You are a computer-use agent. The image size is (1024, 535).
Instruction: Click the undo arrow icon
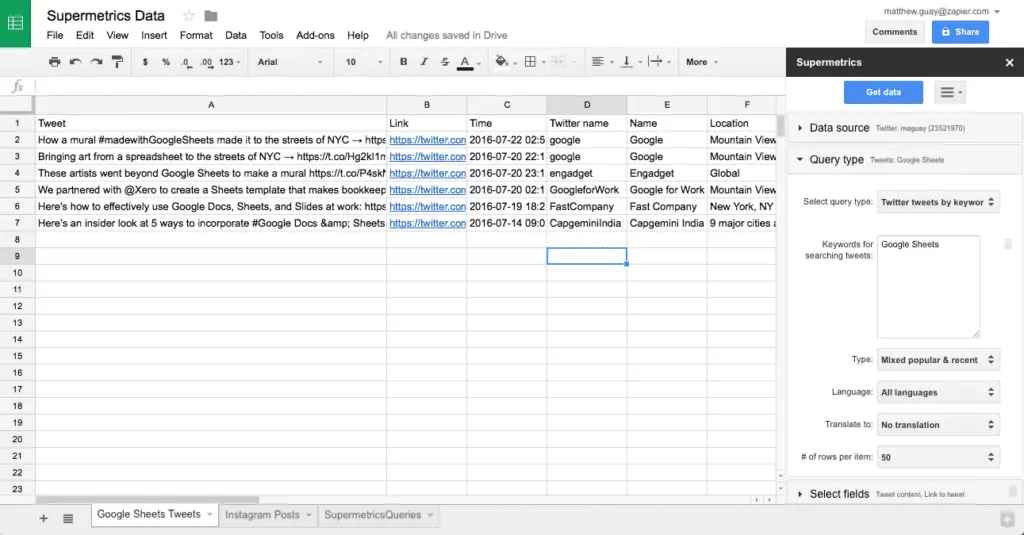(x=76, y=62)
